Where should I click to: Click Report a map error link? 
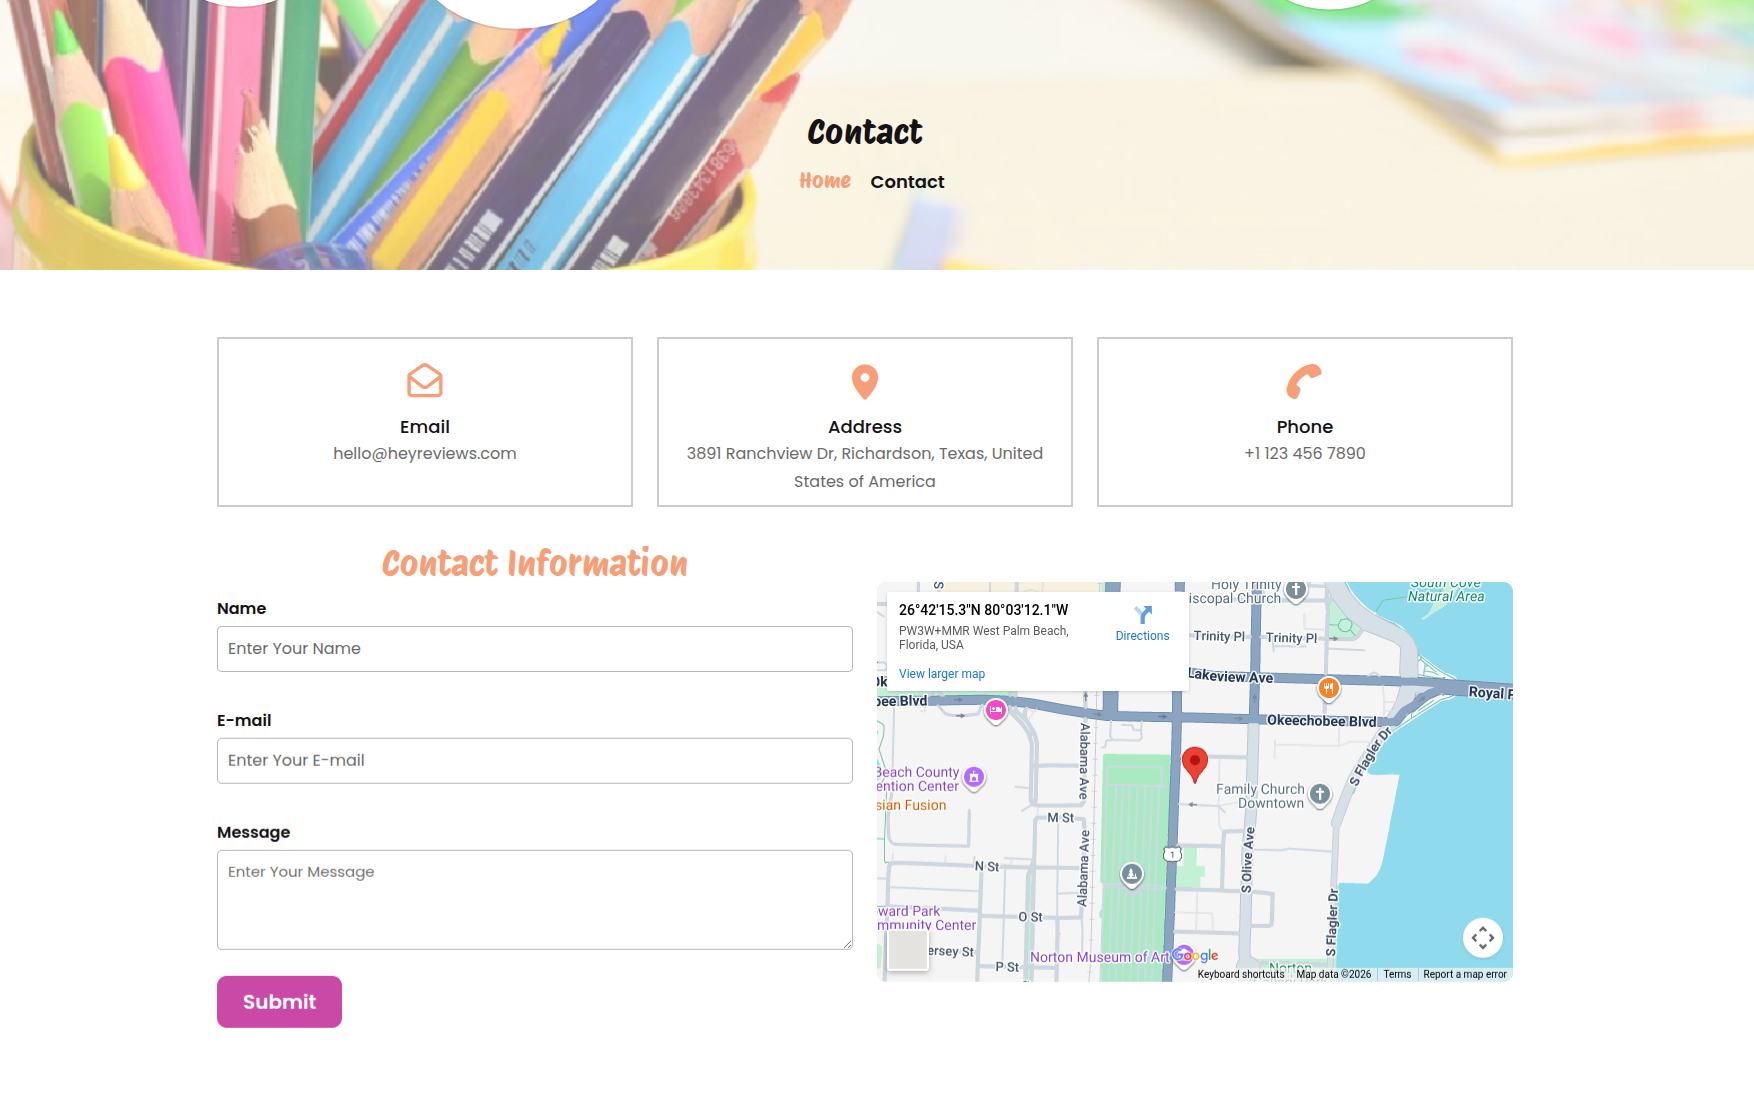tap(1464, 974)
